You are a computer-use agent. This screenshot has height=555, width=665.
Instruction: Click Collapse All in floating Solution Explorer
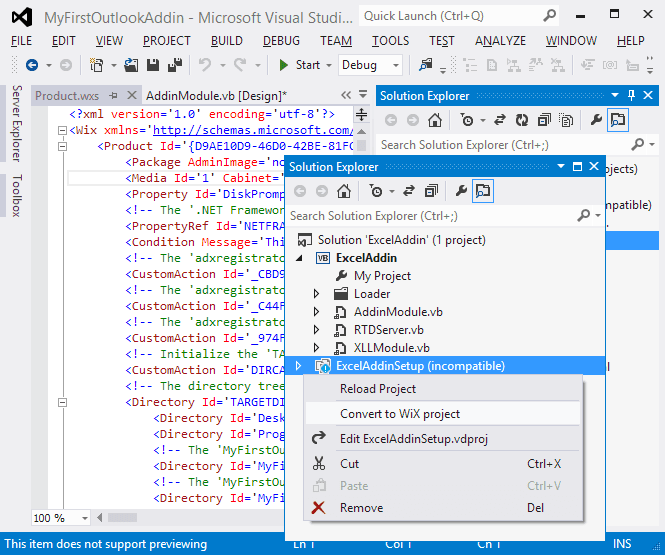pyautogui.click(x=431, y=191)
